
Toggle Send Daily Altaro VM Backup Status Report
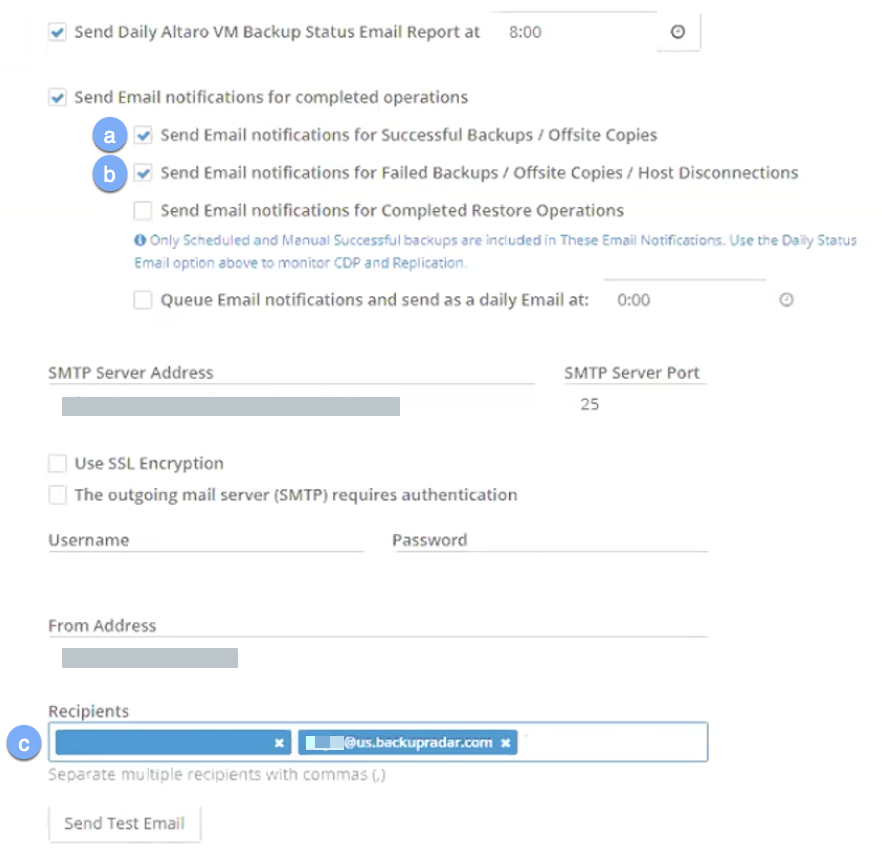click(x=58, y=32)
